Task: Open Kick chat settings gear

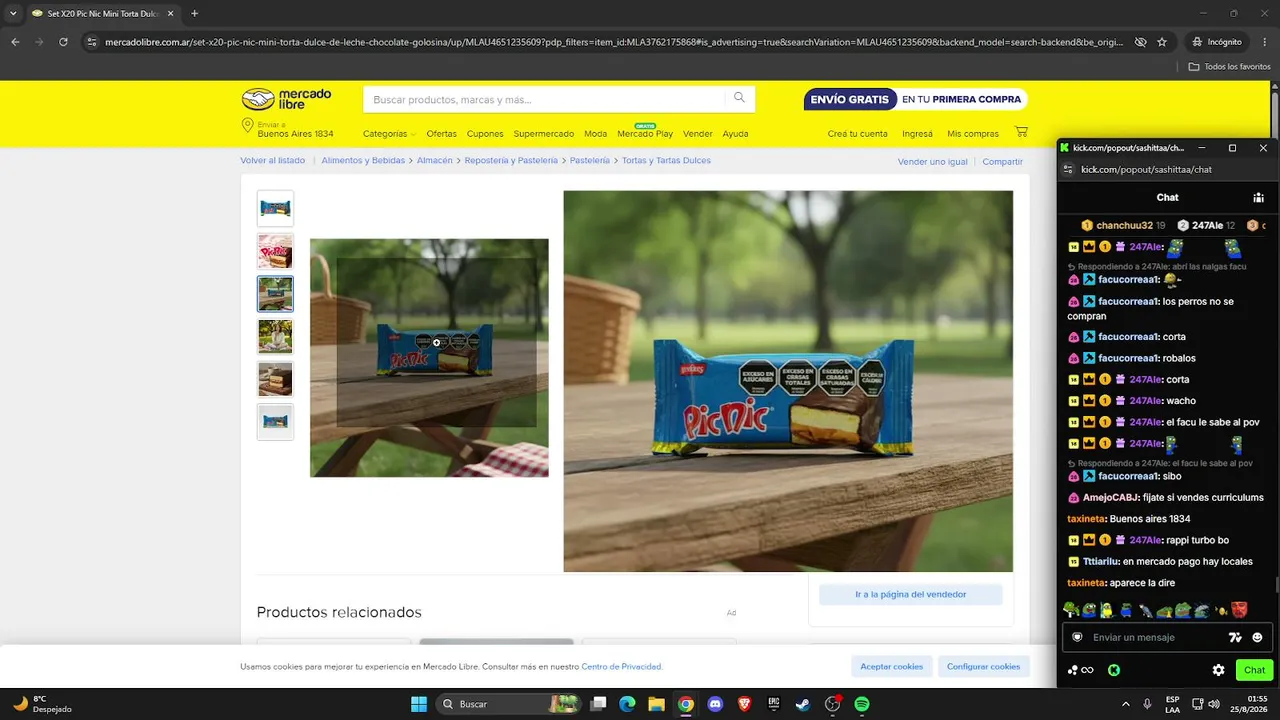Action: click(1218, 670)
